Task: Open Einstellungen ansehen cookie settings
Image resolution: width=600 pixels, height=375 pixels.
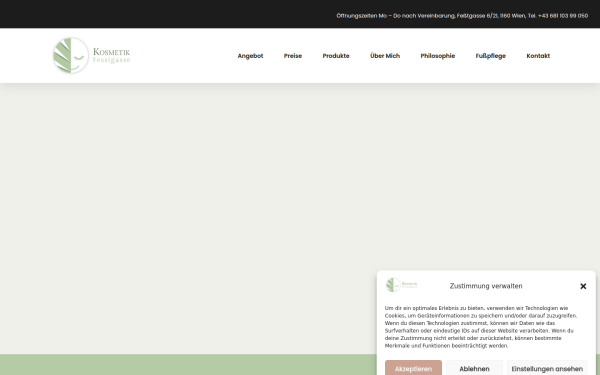Action: (547, 368)
